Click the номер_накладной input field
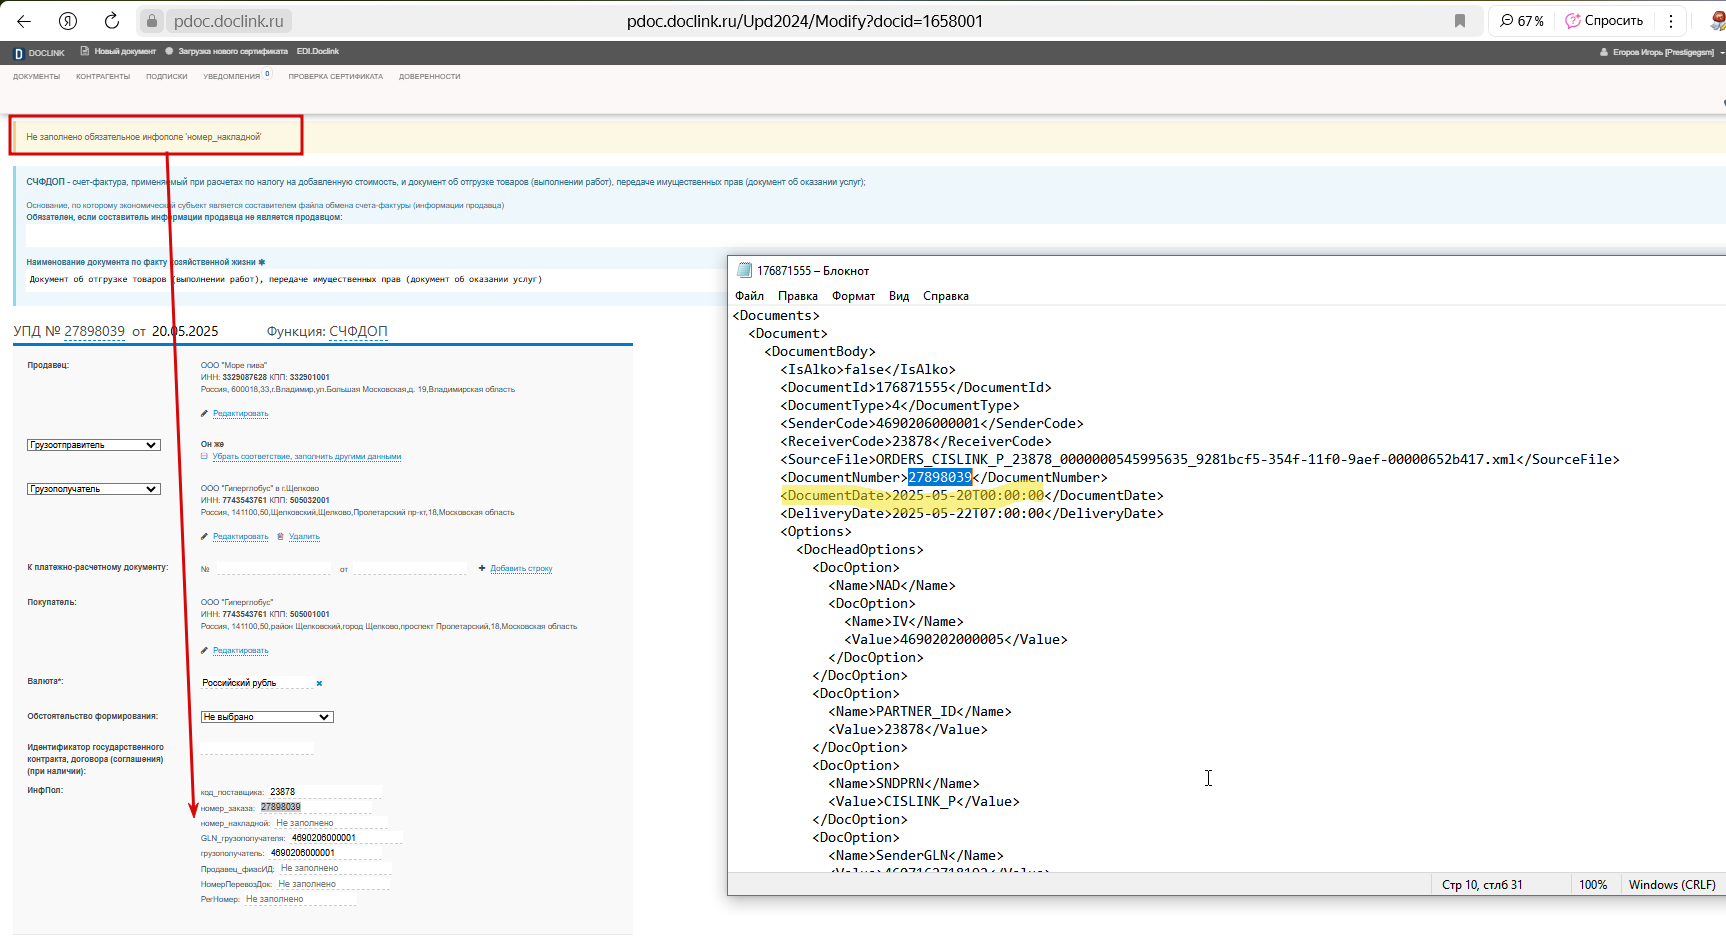 (x=330, y=823)
